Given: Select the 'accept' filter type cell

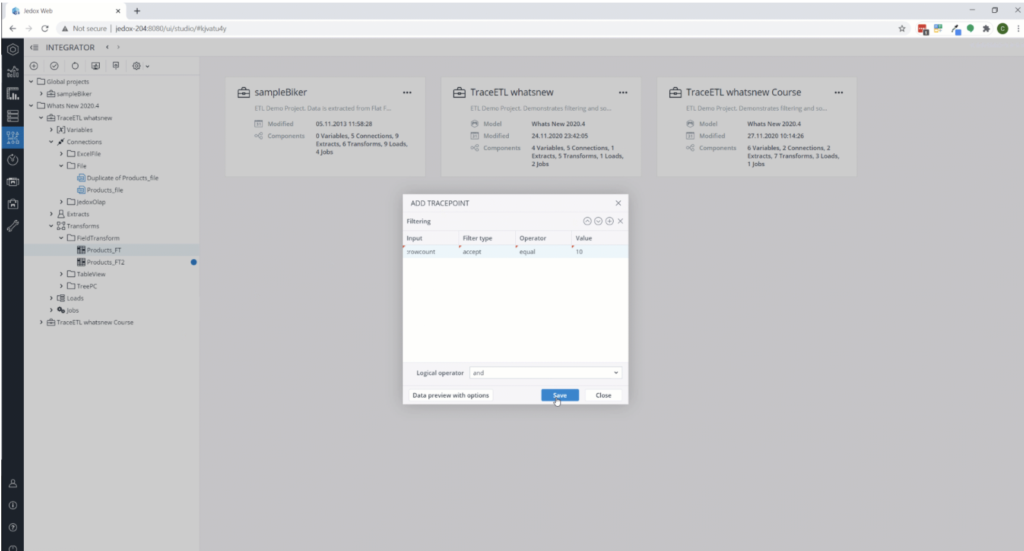Looking at the screenshot, I should (487, 251).
